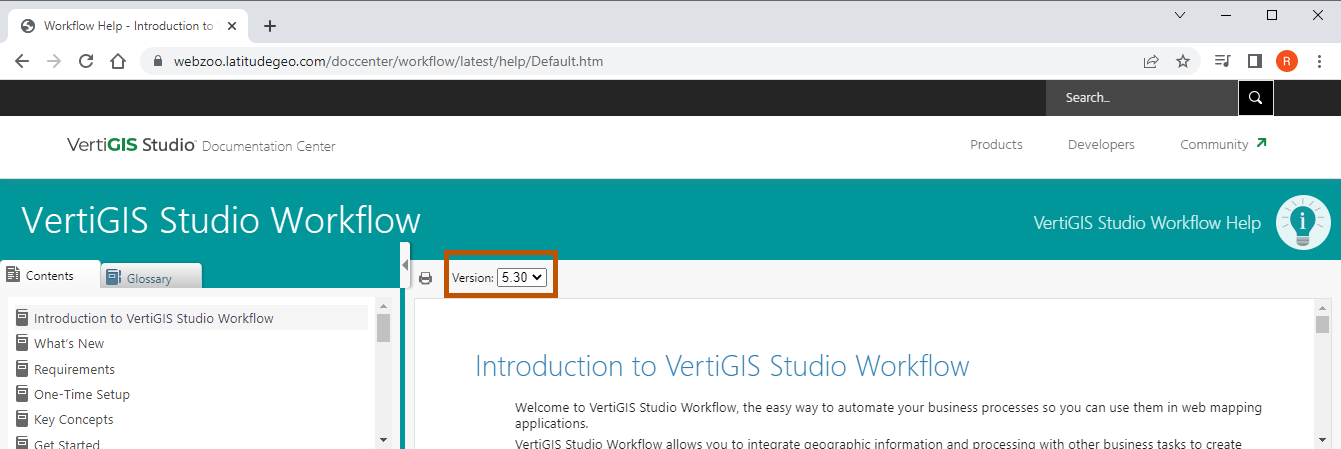
Task: Open the Community link
Action: coord(1223,145)
